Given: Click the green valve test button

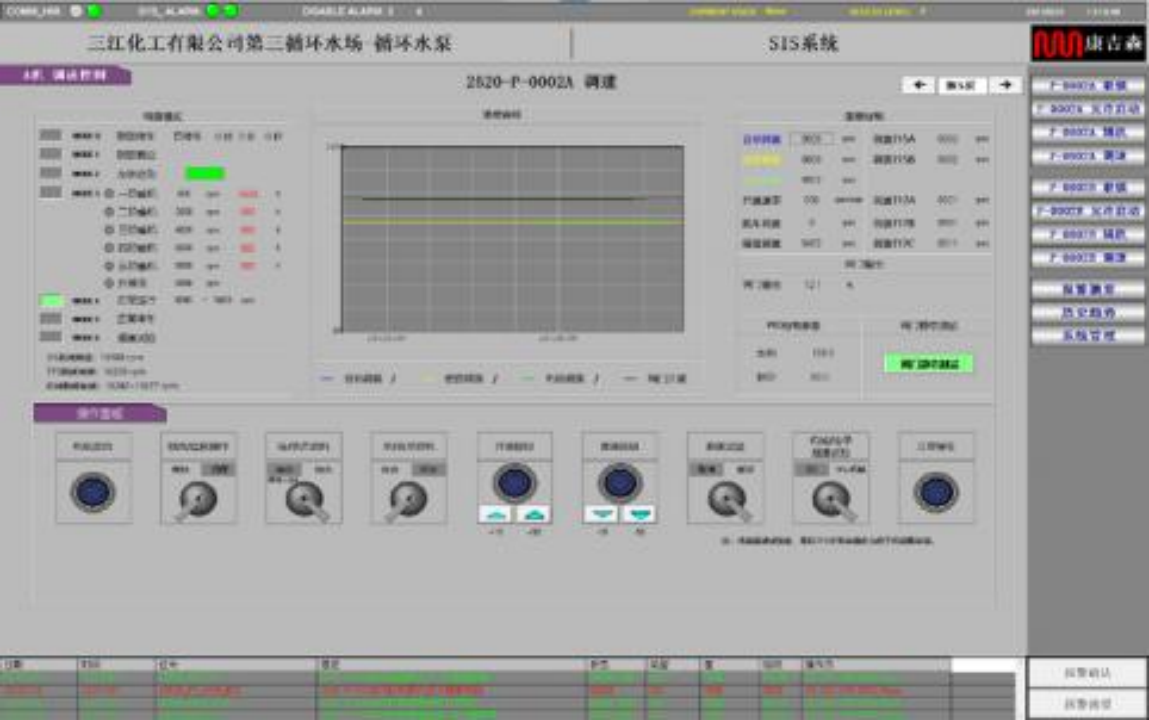Looking at the screenshot, I should click(x=928, y=364).
